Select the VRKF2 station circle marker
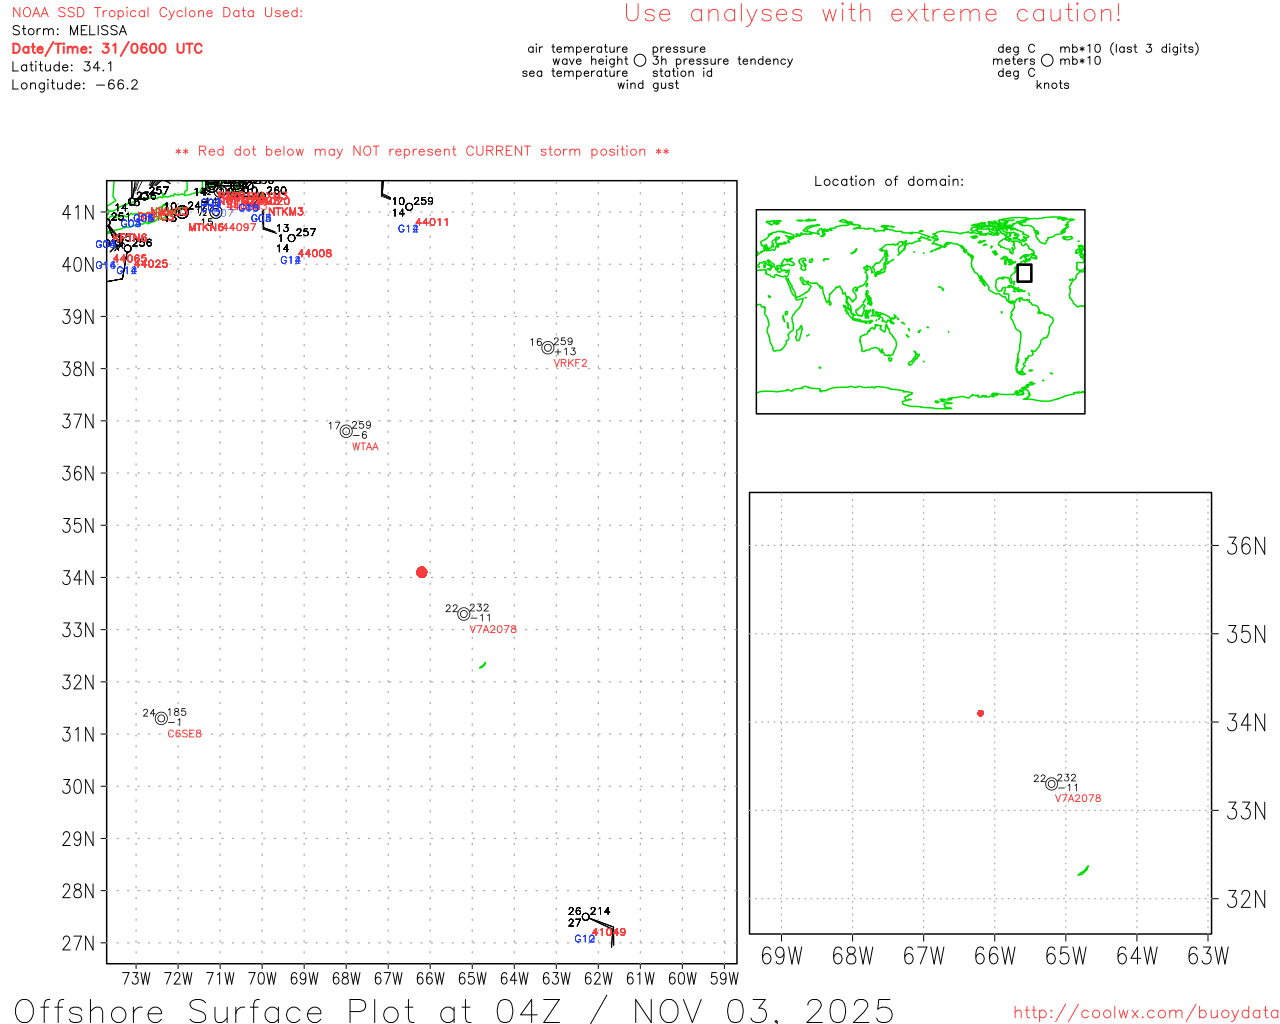This screenshot has height=1024, width=1280. coord(548,348)
